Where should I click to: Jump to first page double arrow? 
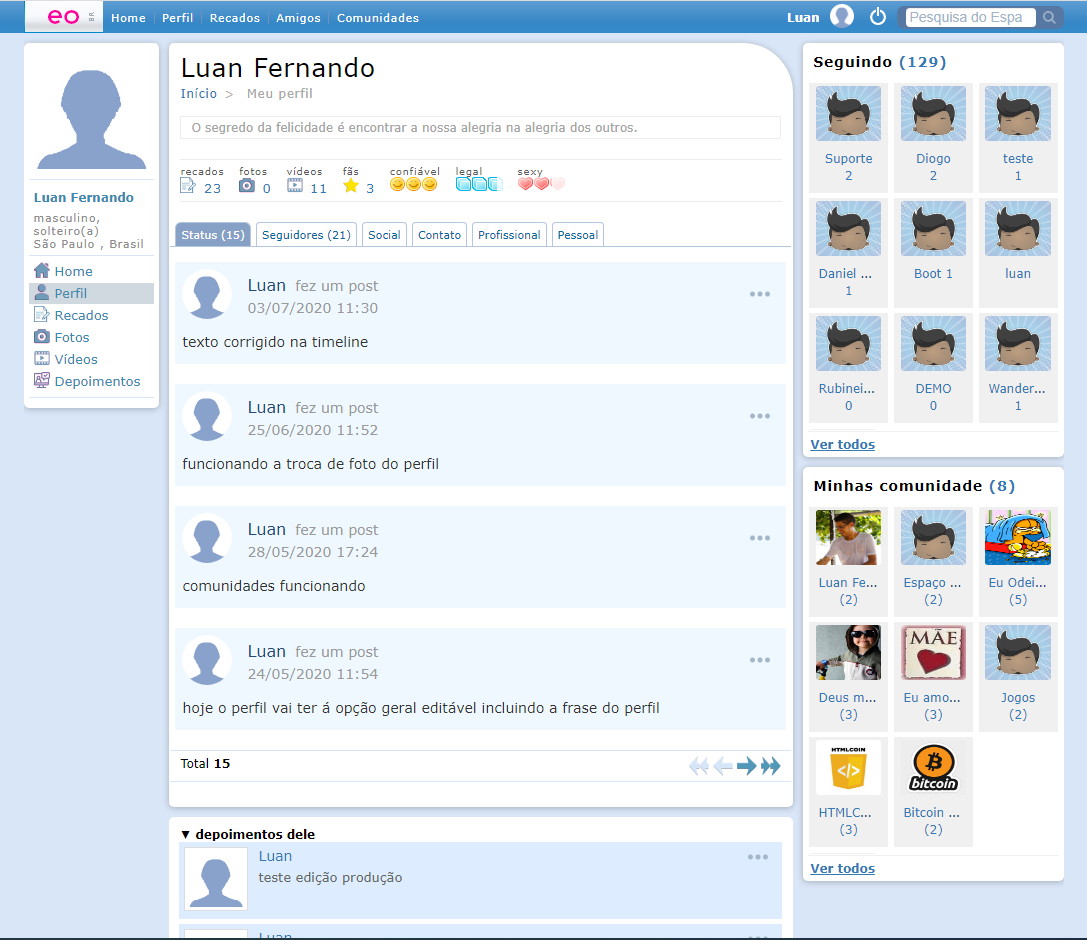click(699, 766)
